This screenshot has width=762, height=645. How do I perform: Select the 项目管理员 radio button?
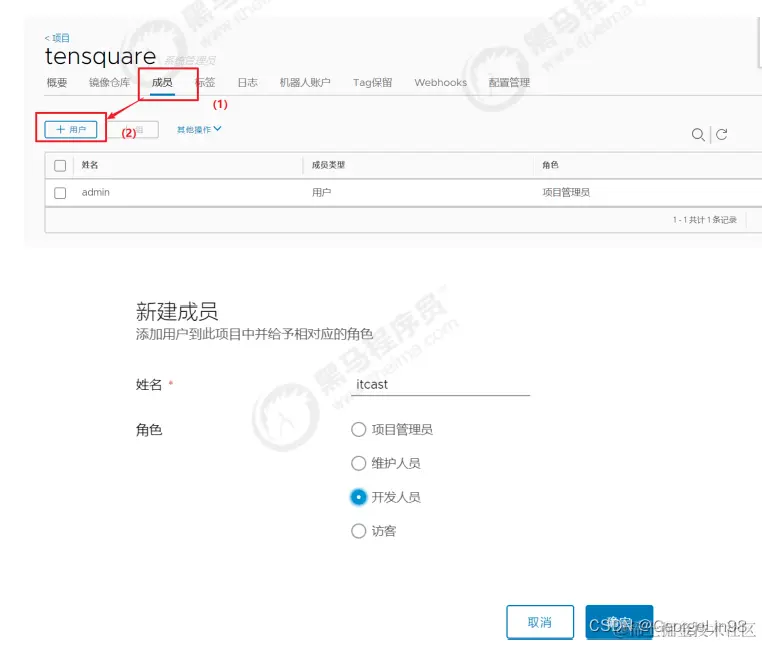(359, 430)
